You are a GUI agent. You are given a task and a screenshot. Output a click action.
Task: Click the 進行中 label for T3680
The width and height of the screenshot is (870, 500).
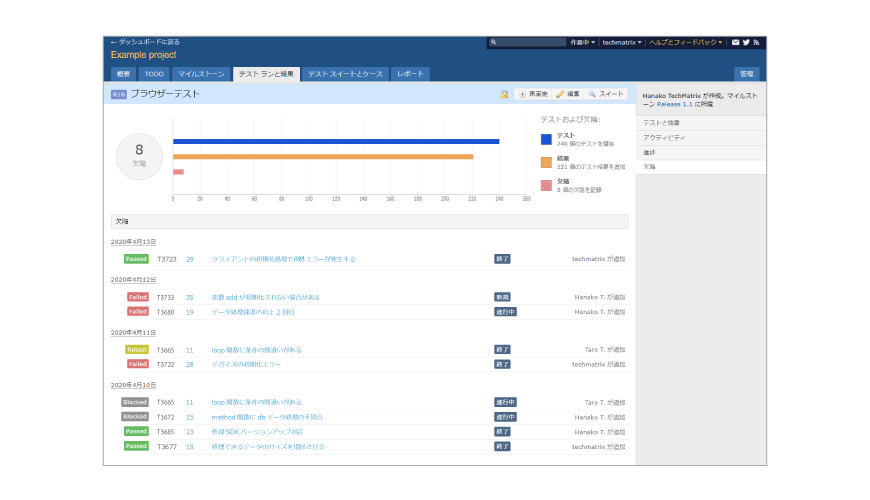click(505, 312)
